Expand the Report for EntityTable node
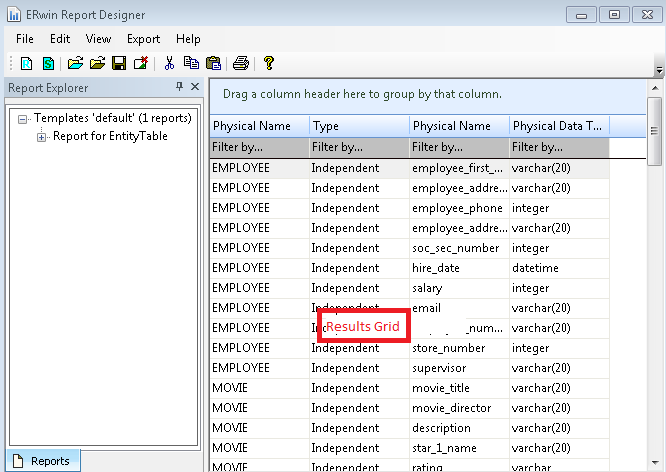The height and width of the screenshot is (472, 666). tap(42, 137)
